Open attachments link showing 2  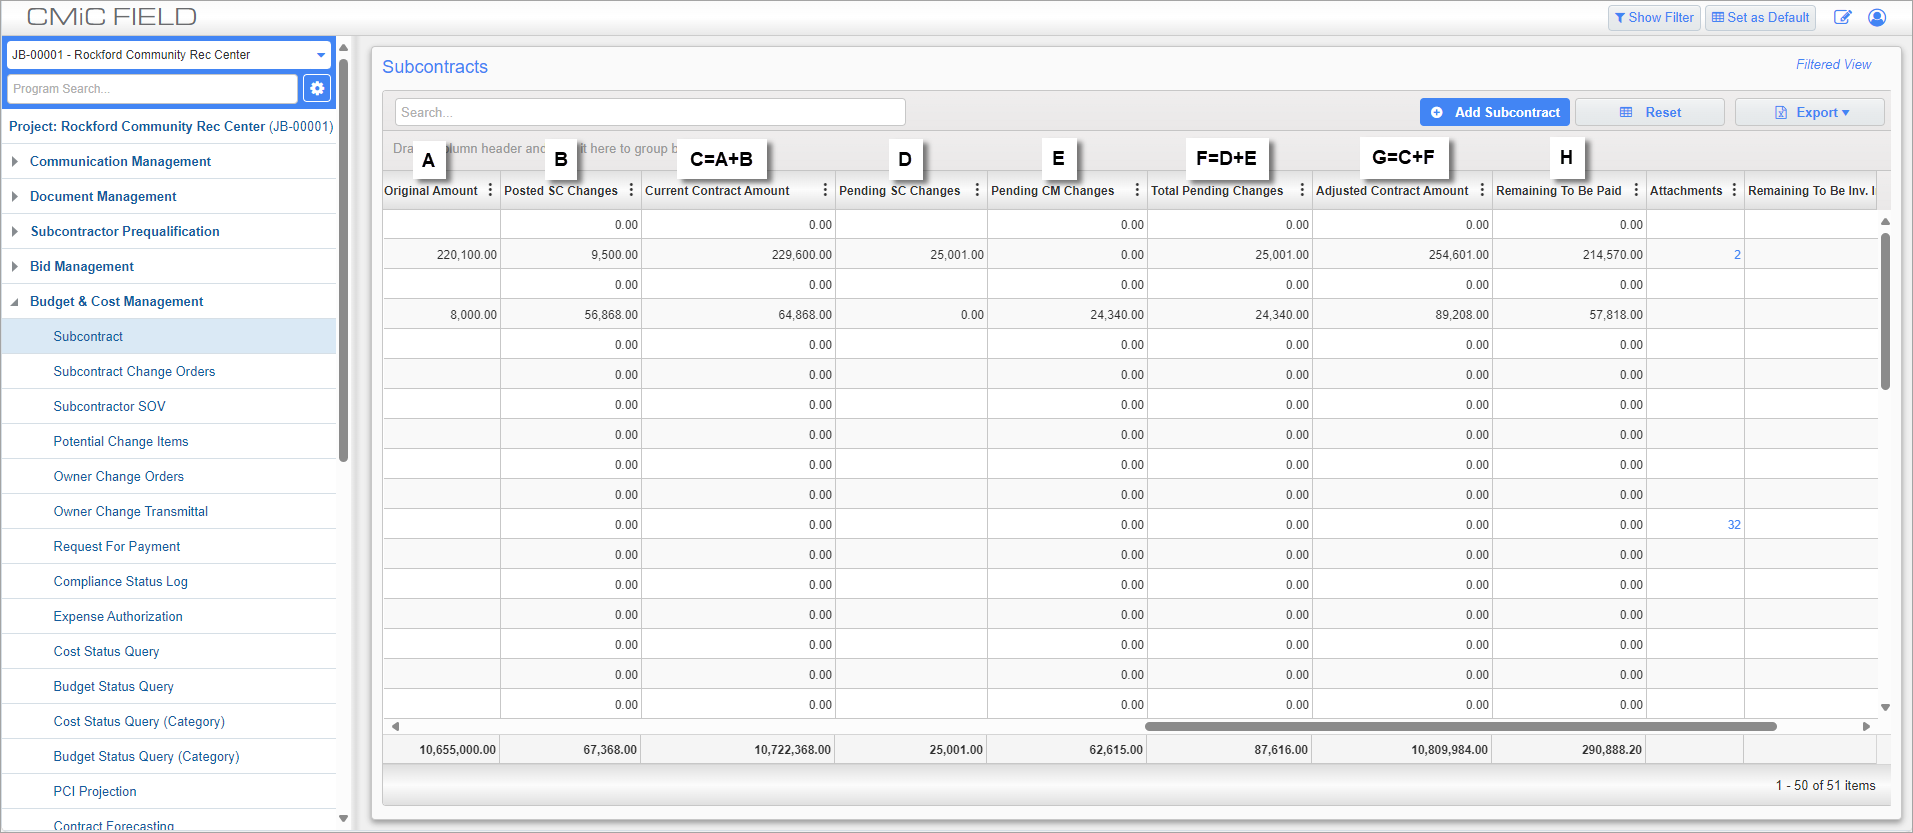click(x=1737, y=255)
